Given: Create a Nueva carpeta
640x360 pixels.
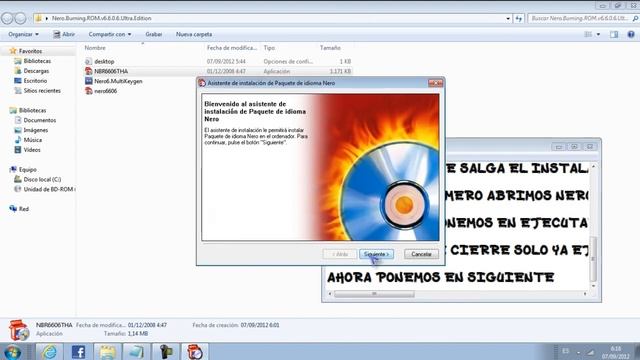Looking at the screenshot, I should click(194, 34).
